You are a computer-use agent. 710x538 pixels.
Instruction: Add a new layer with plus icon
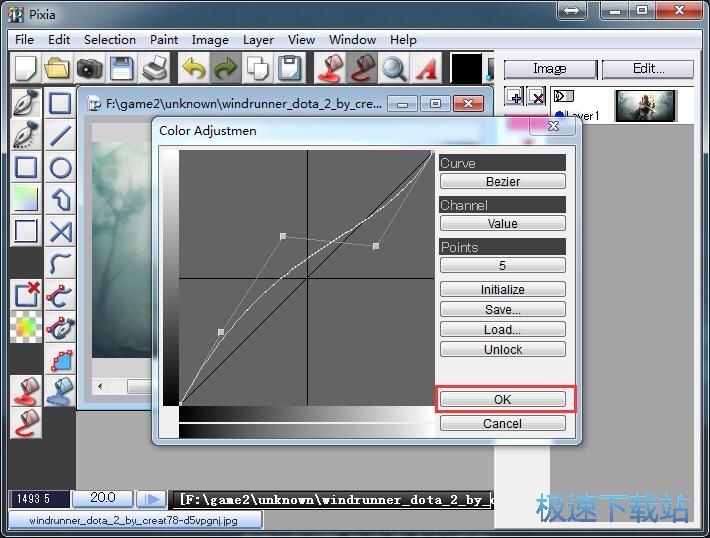514,97
